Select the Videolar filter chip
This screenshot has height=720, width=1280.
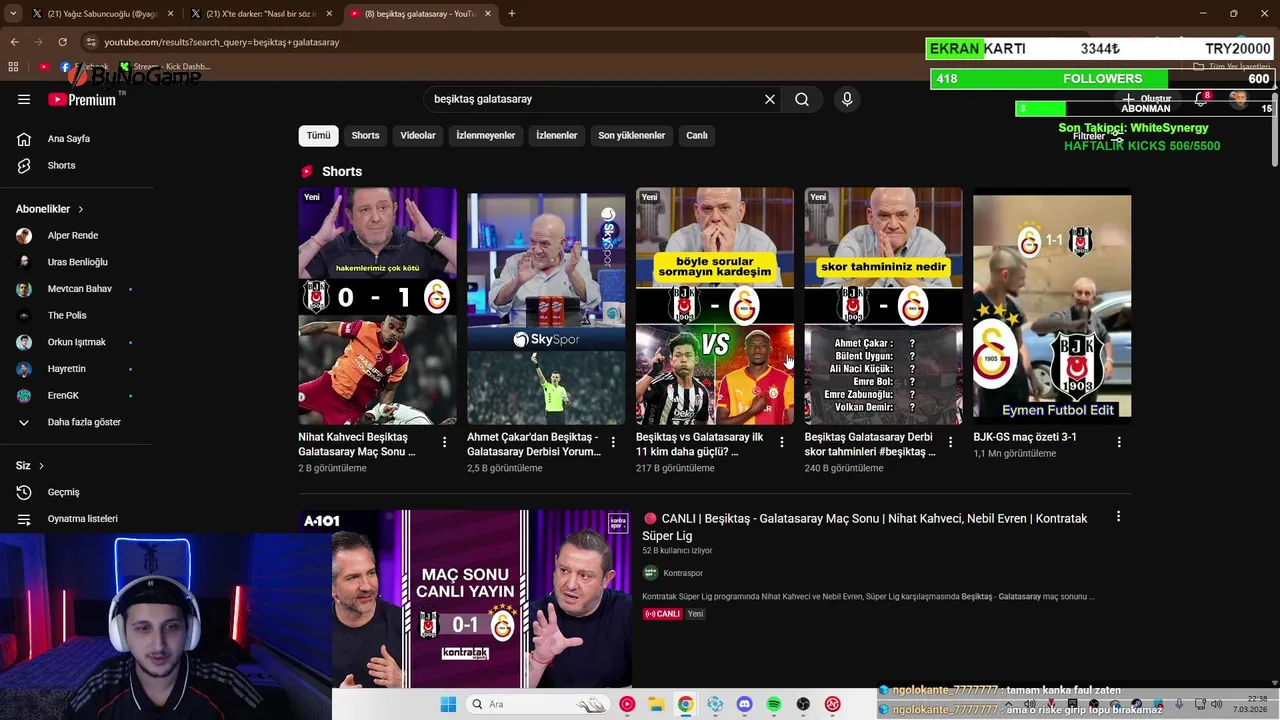point(418,135)
